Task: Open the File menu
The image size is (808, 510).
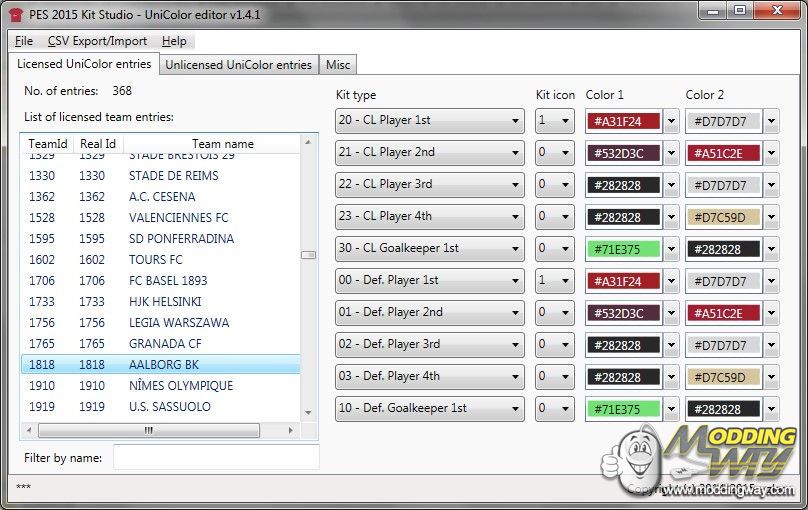Action: point(24,41)
